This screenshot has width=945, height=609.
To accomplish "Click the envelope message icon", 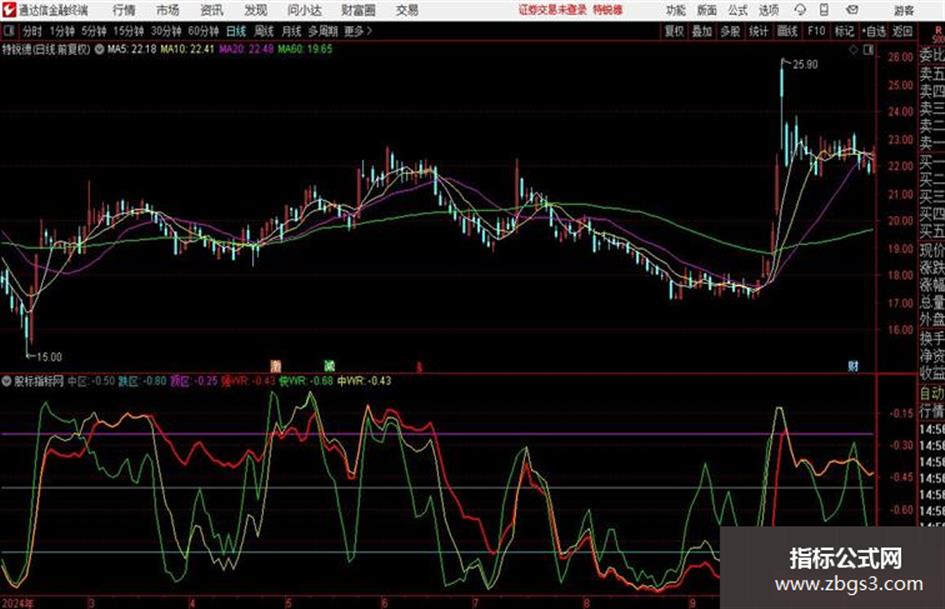I will (852, 10).
